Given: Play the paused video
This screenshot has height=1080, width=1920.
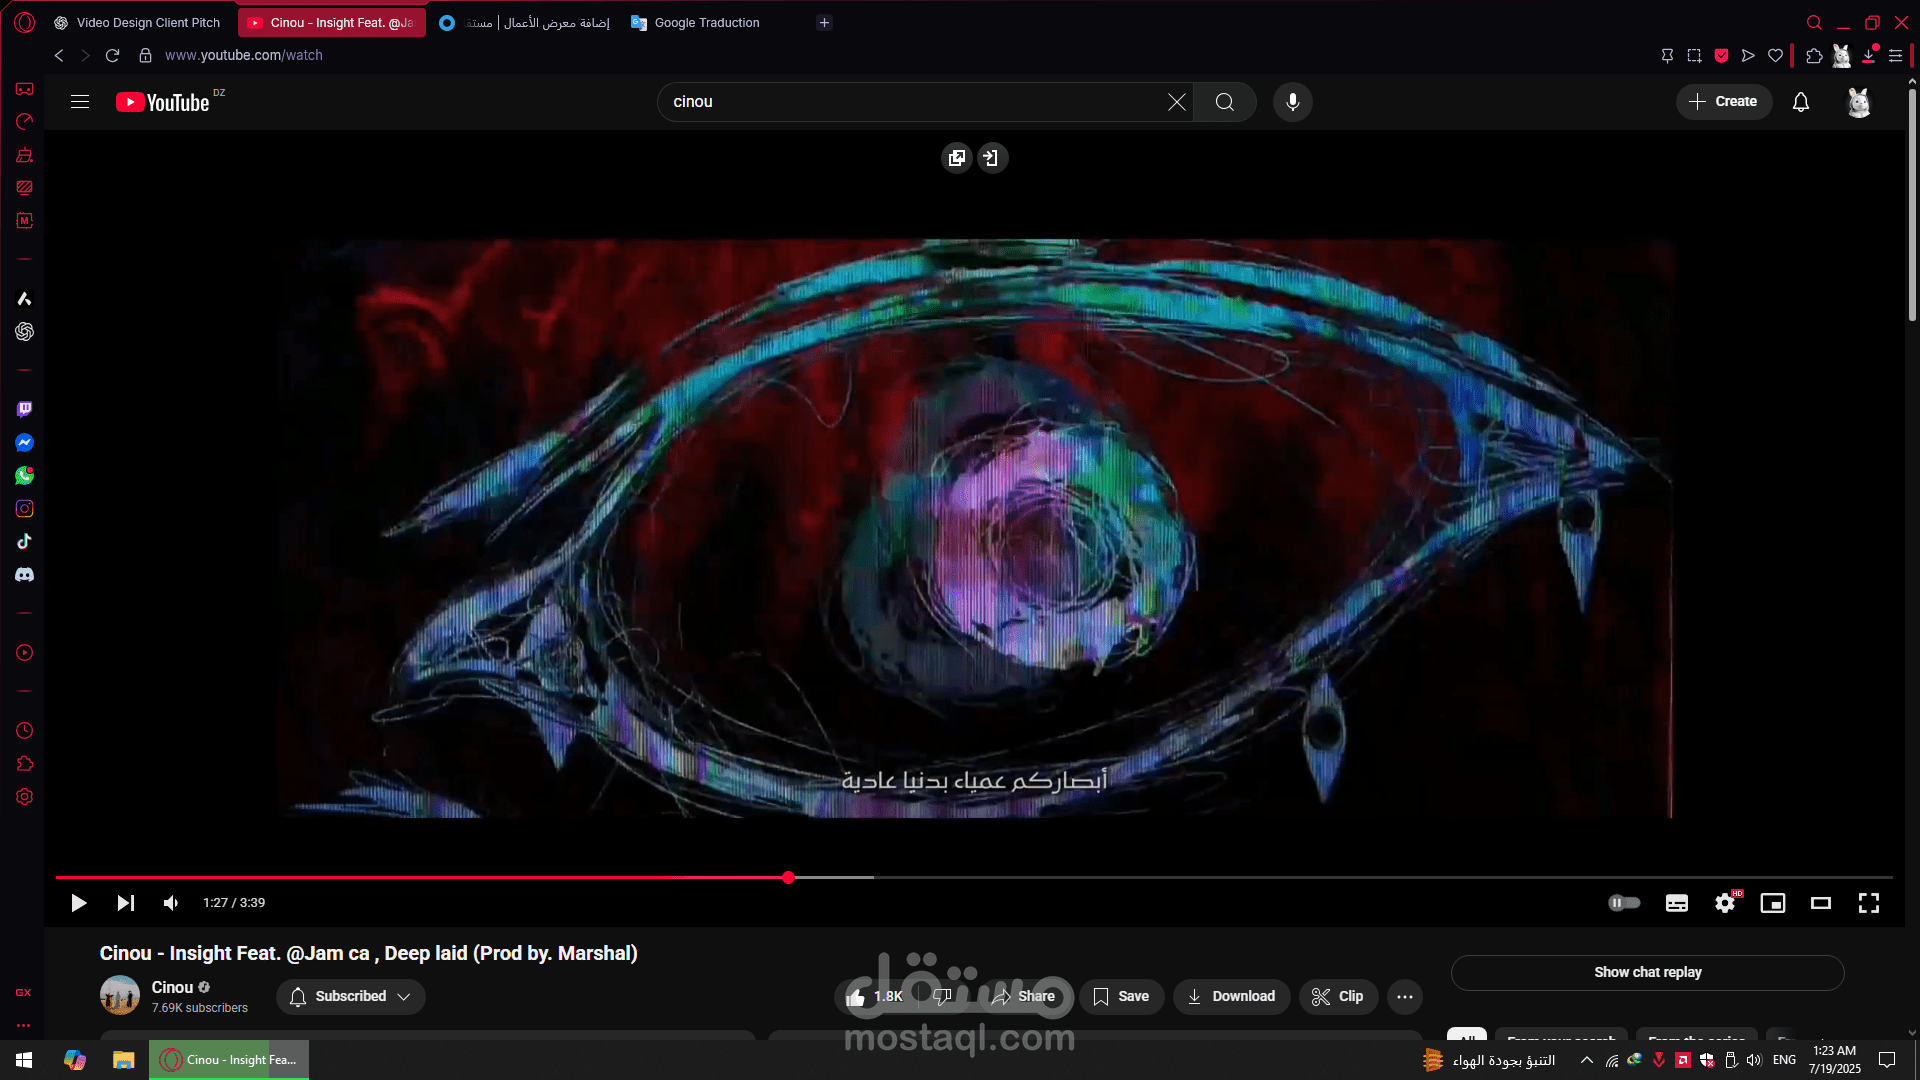Looking at the screenshot, I should click(x=78, y=903).
